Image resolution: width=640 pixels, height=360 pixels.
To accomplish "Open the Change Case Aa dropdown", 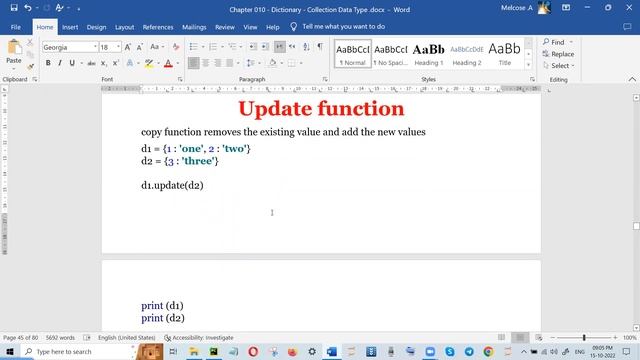I will (x=157, y=47).
